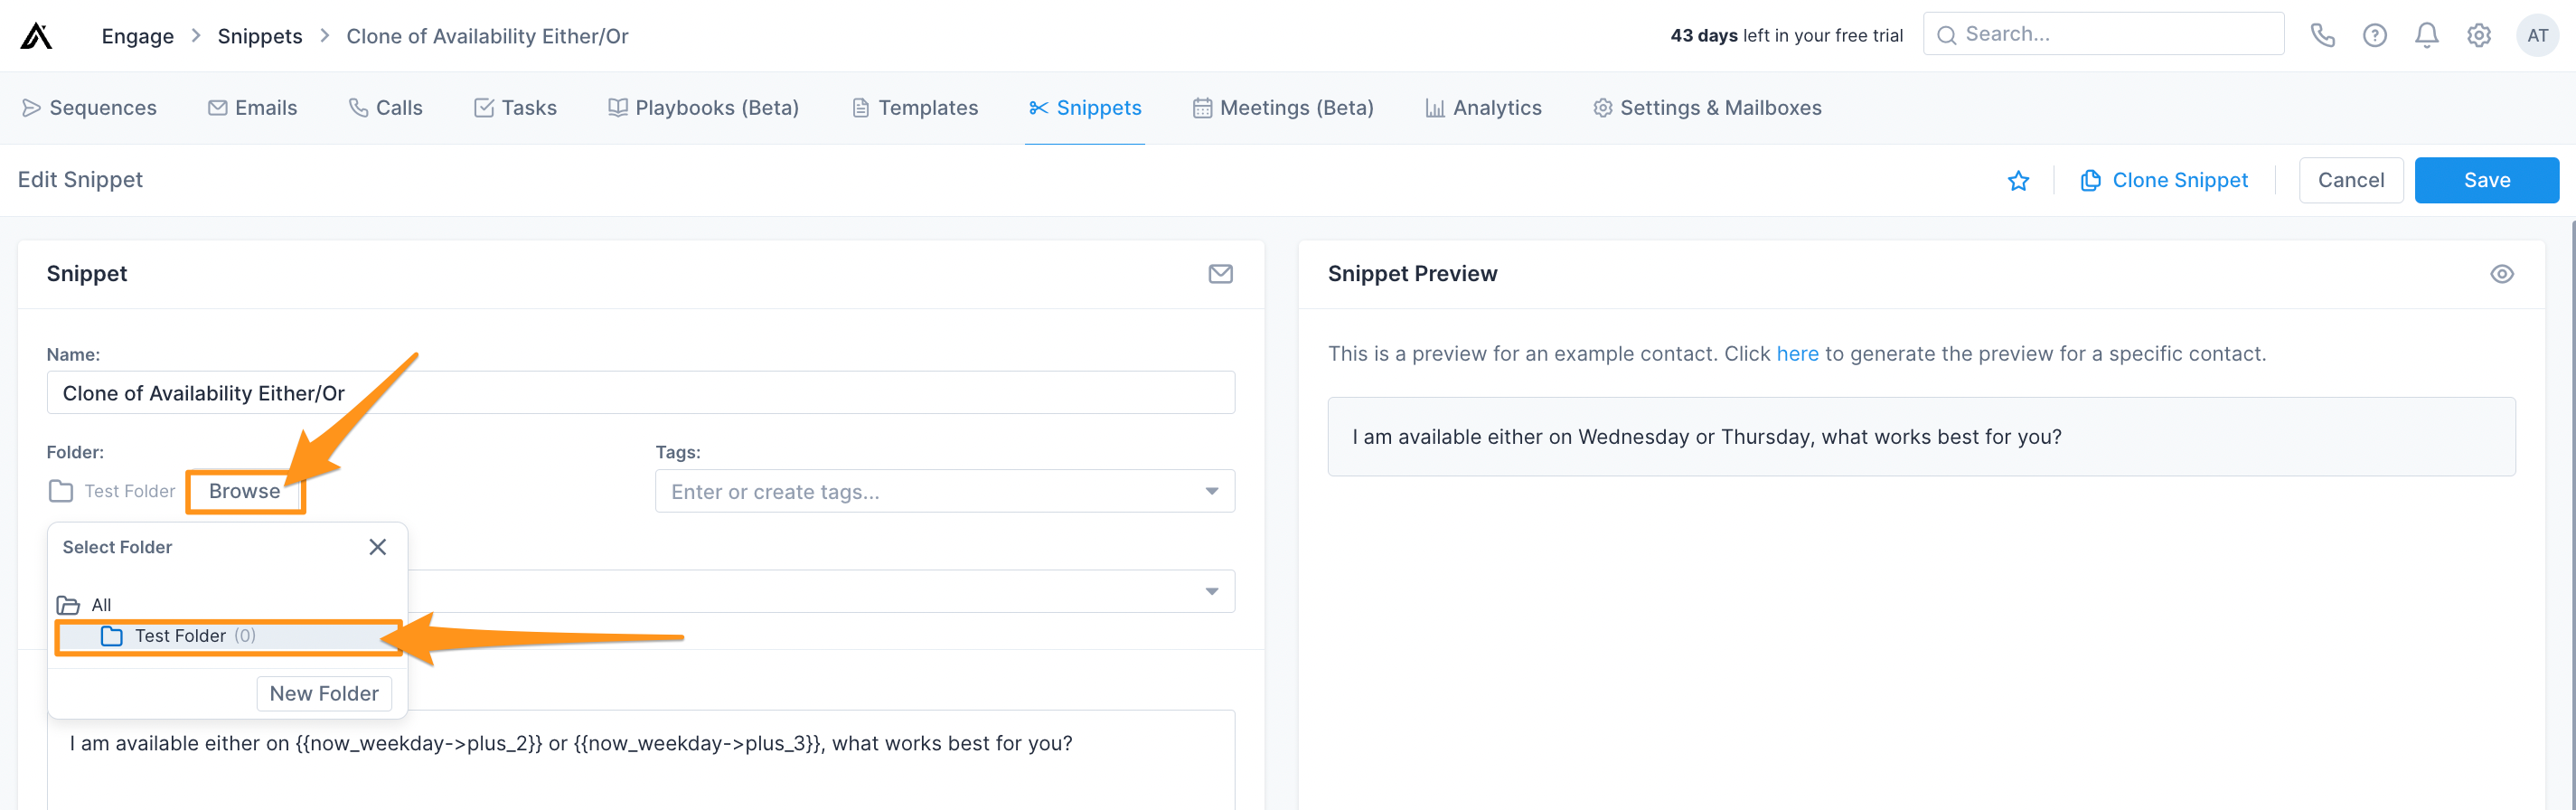This screenshot has height=810, width=2576.
Task: Go to the Calls tab
Action: (385, 108)
